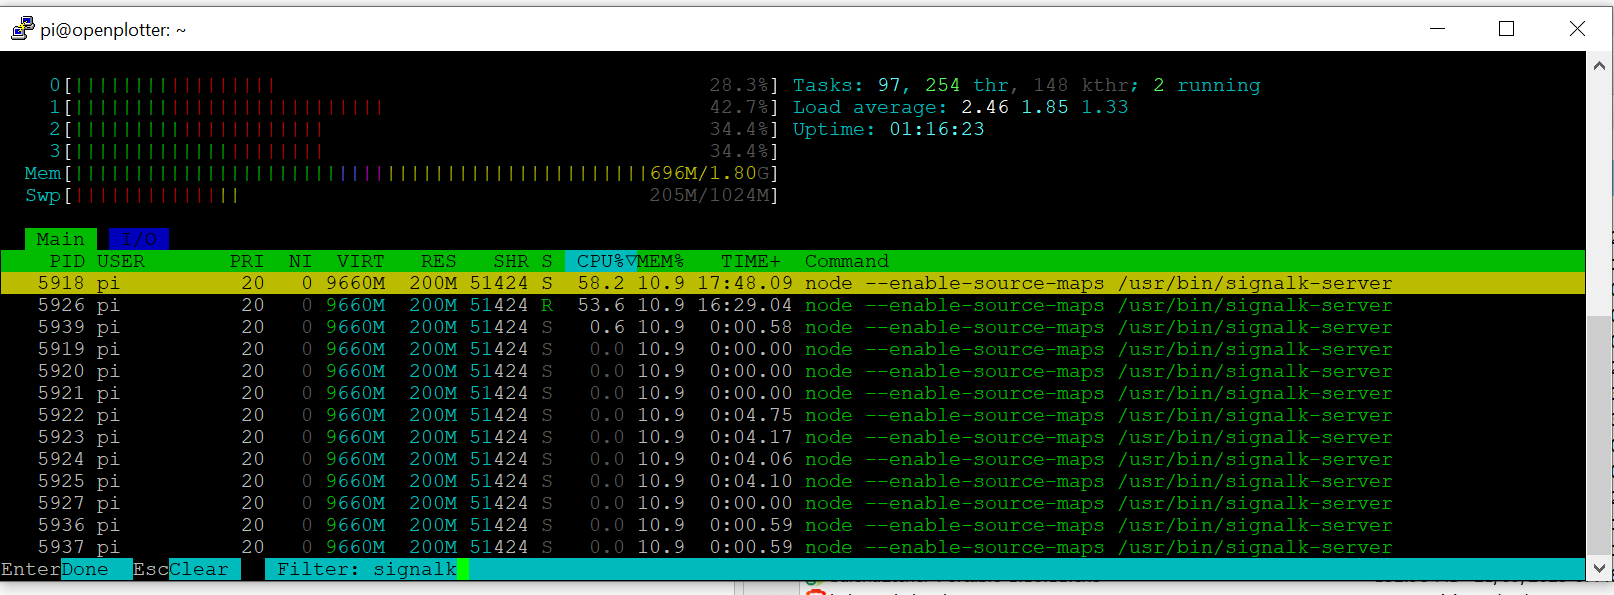Sort by TIME+ column header
The image size is (1614, 595).
coord(751,261)
